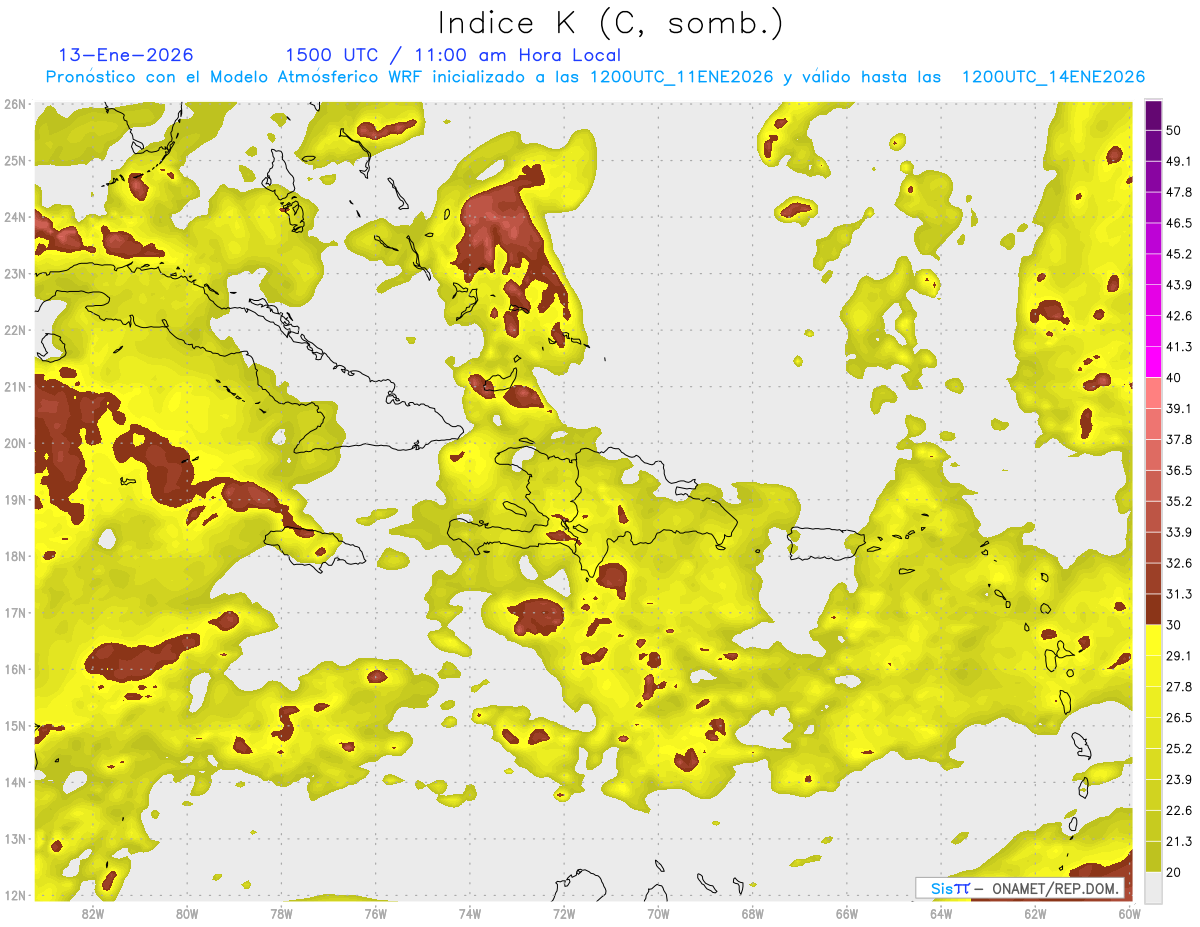Click the "22.6" color scale label

click(x=1179, y=811)
